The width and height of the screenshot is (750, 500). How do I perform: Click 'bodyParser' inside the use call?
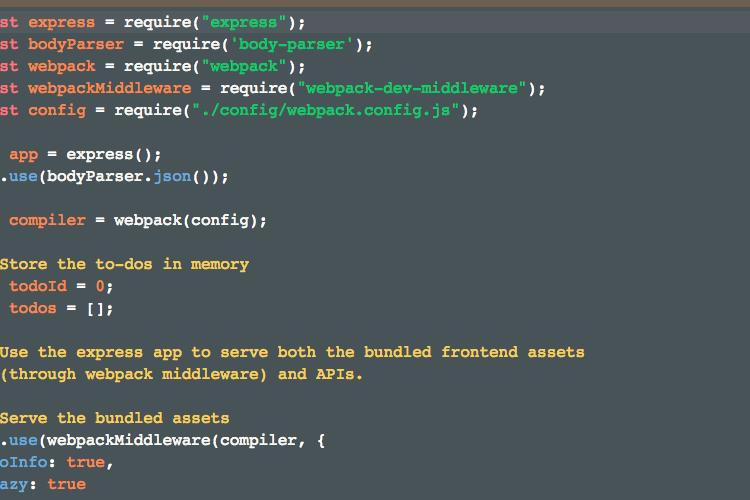point(95,177)
